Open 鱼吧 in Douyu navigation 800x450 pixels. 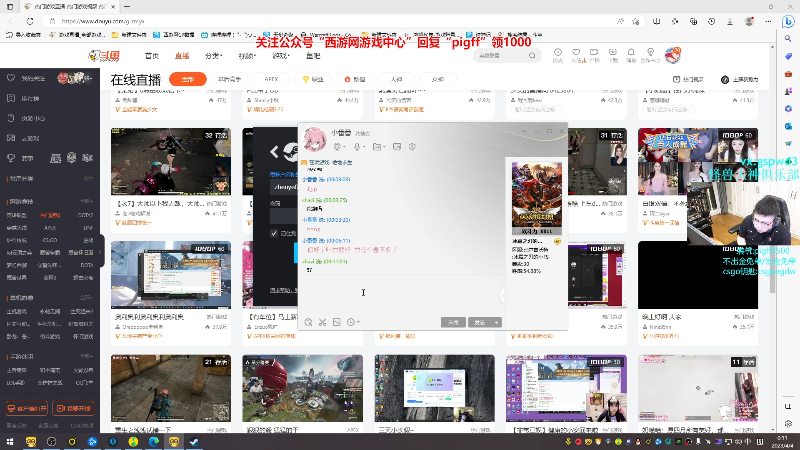313,56
